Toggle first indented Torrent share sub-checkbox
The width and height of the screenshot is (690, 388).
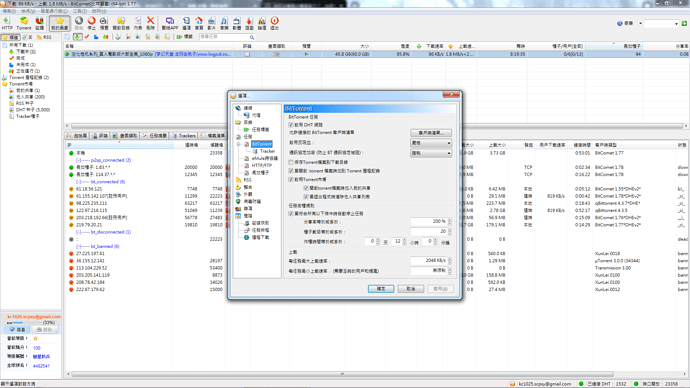click(306, 188)
